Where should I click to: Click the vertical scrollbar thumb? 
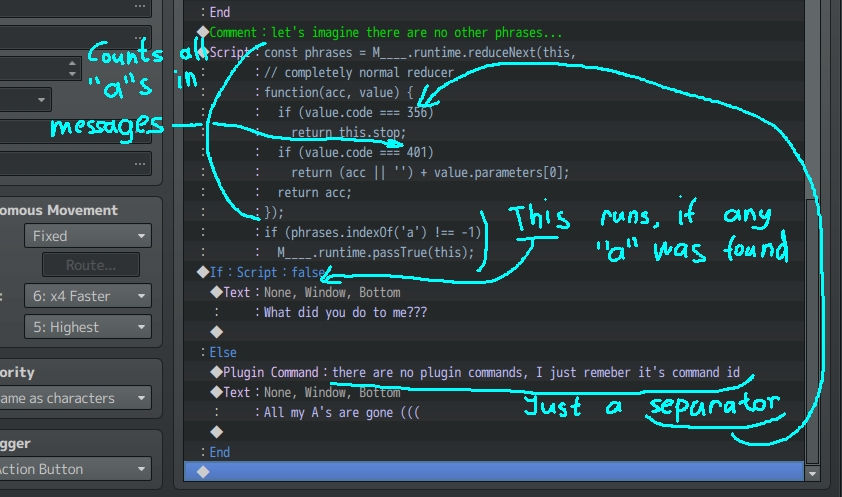[812, 331]
